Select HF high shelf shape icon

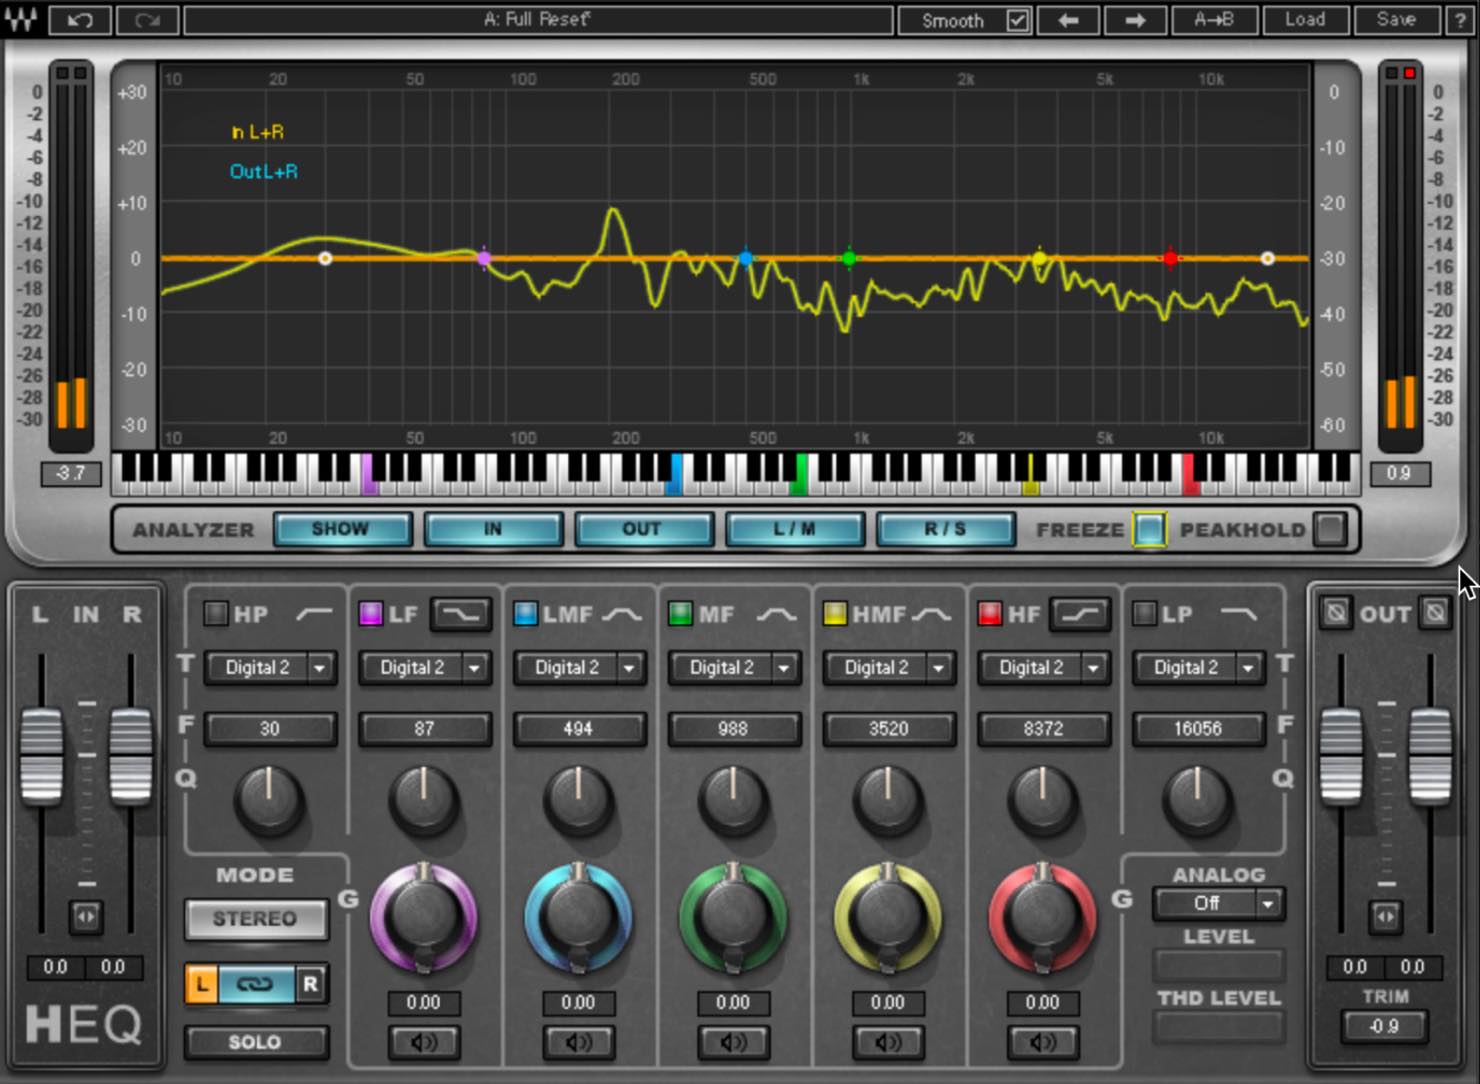coord(1080,614)
